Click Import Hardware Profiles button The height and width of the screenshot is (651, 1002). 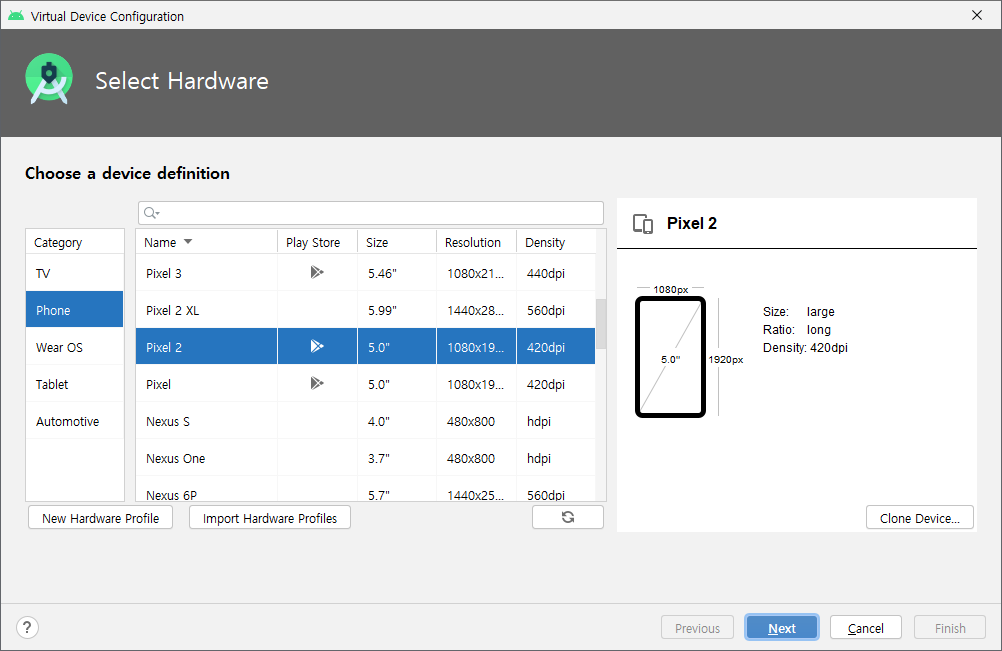point(270,518)
